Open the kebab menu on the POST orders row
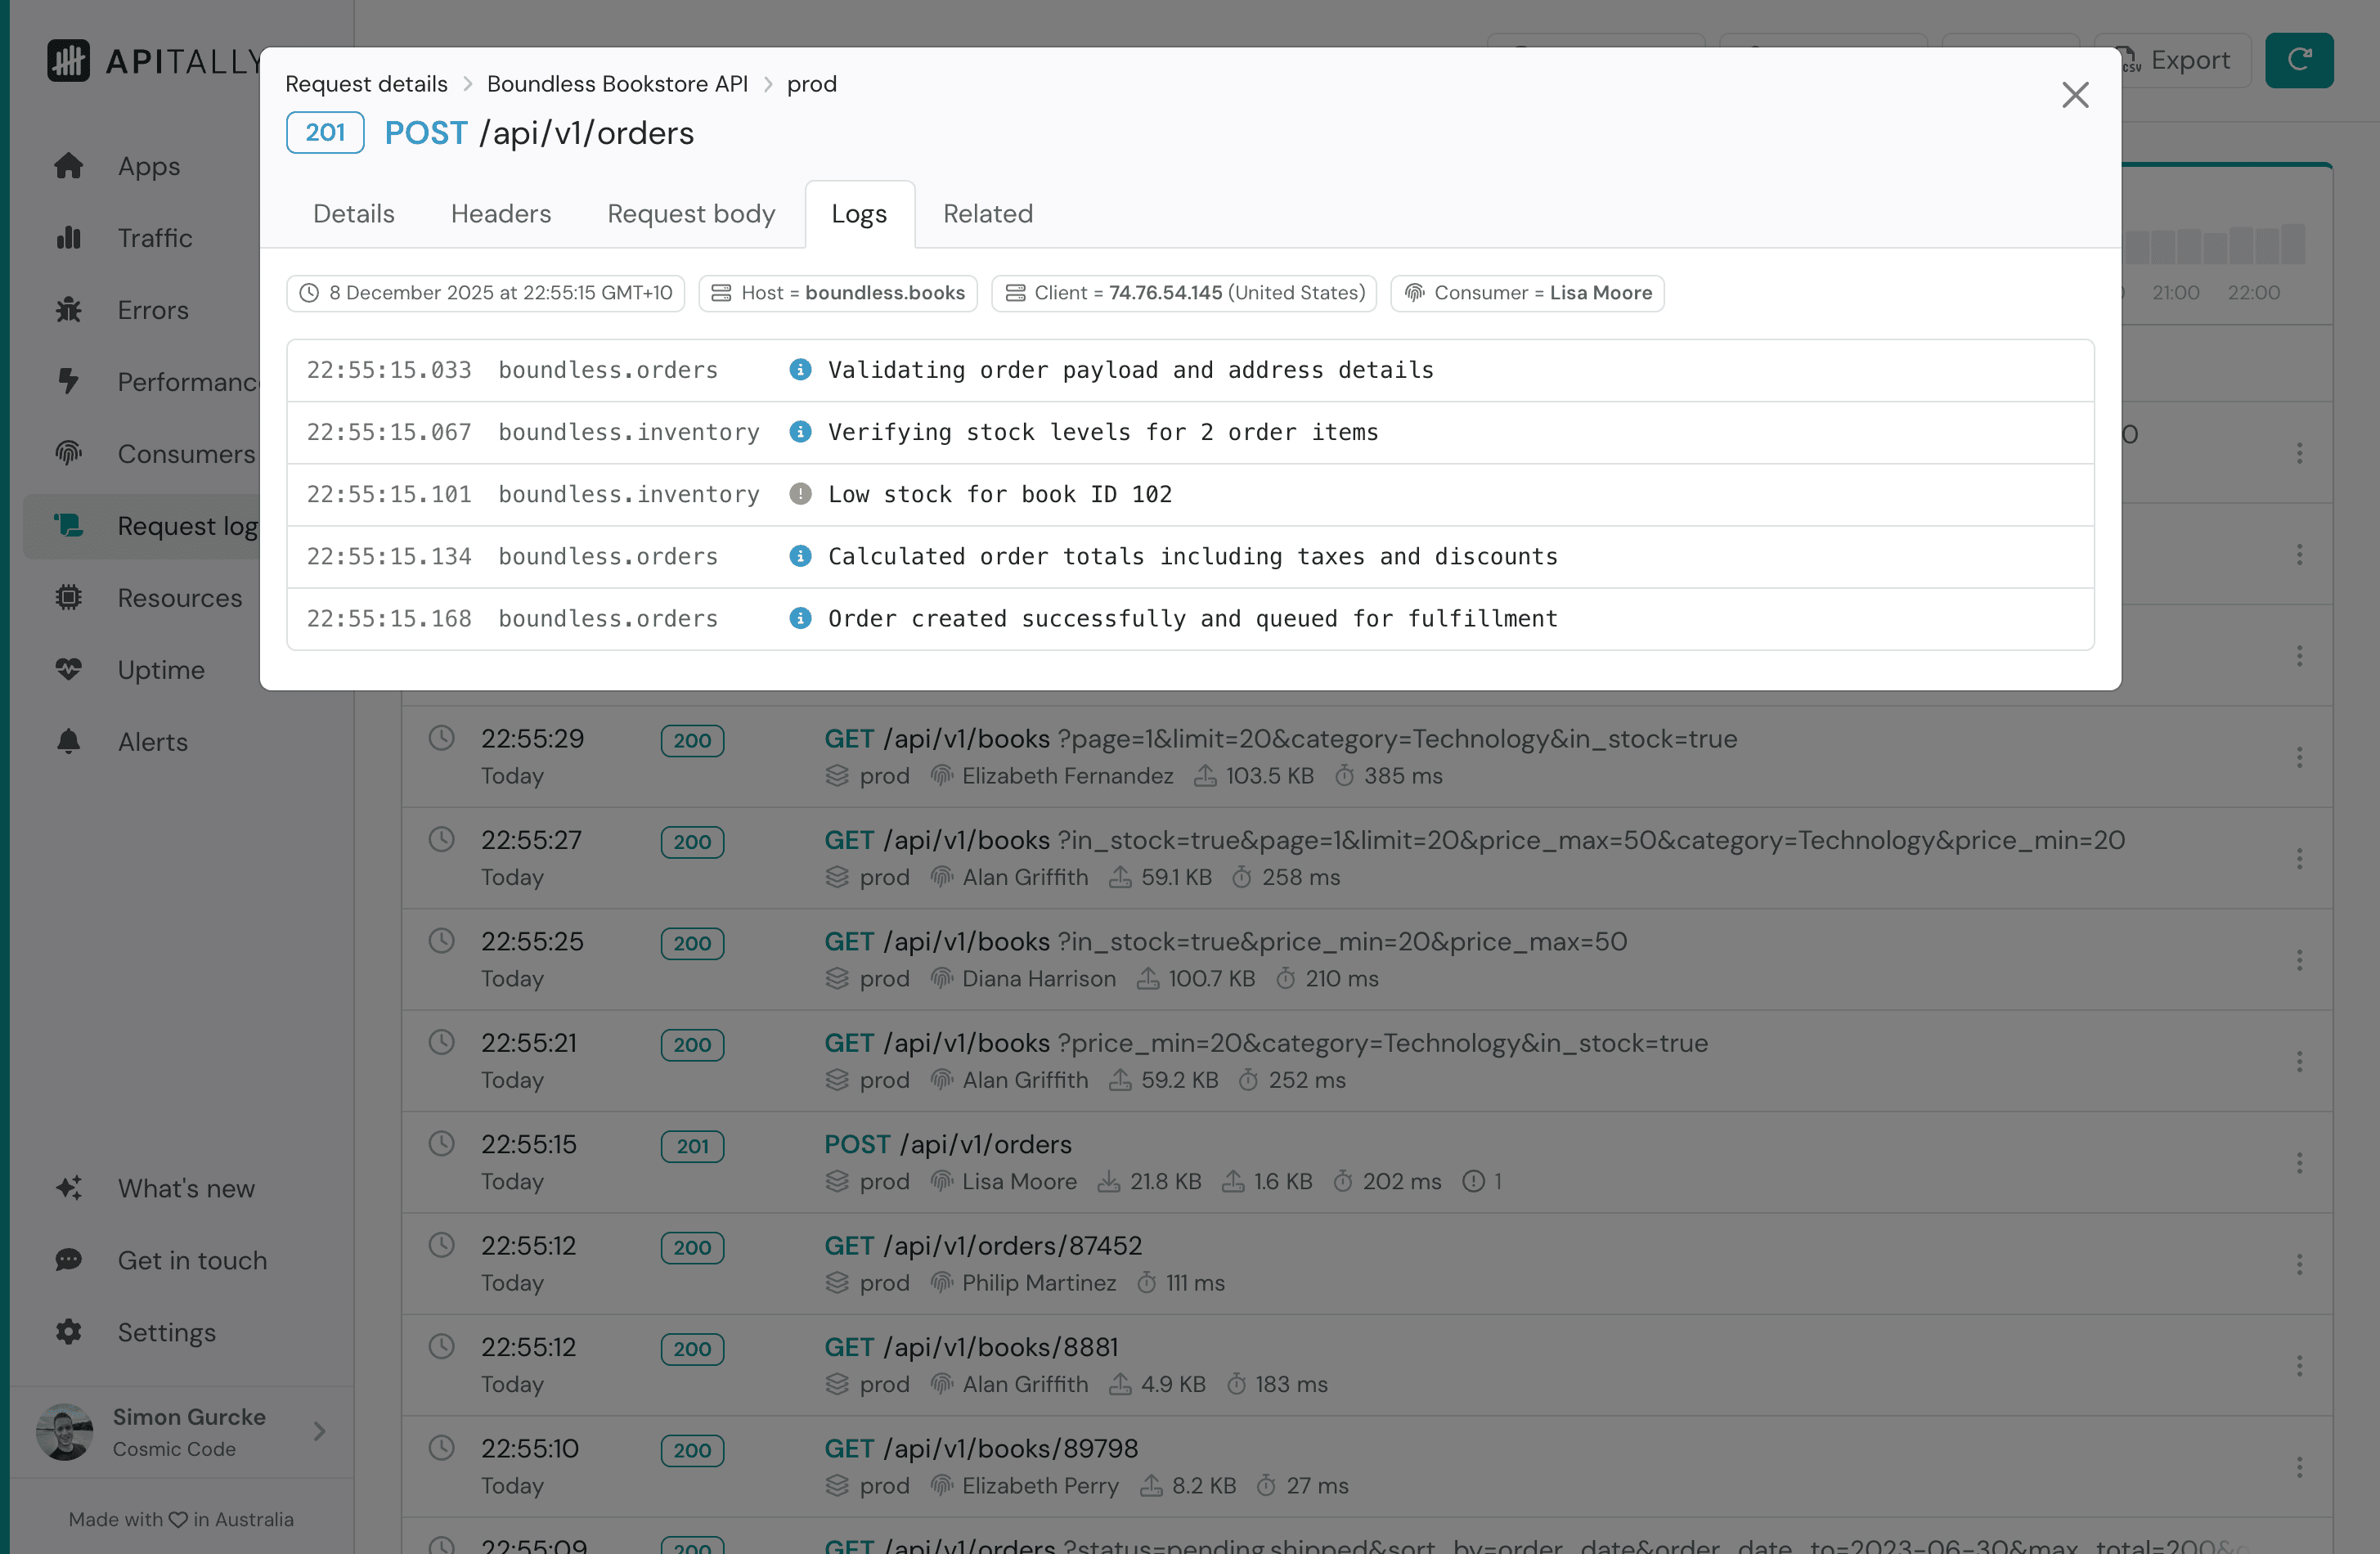The height and width of the screenshot is (1554, 2380). [2300, 1162]
